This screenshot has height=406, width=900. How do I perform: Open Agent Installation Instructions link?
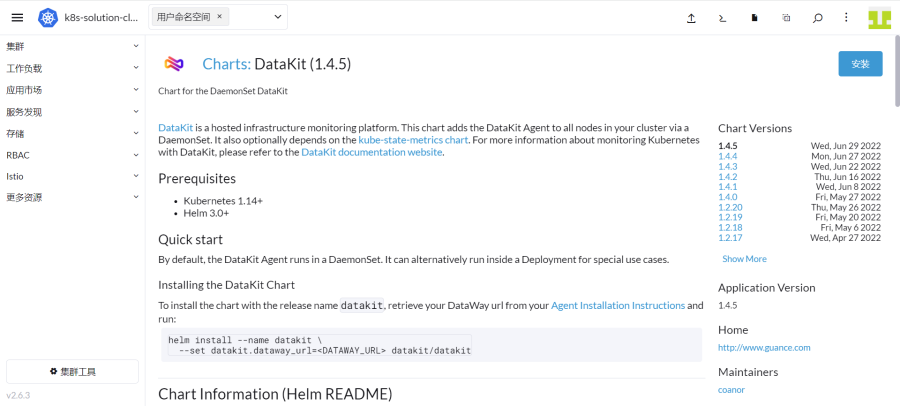coord(618,306)
